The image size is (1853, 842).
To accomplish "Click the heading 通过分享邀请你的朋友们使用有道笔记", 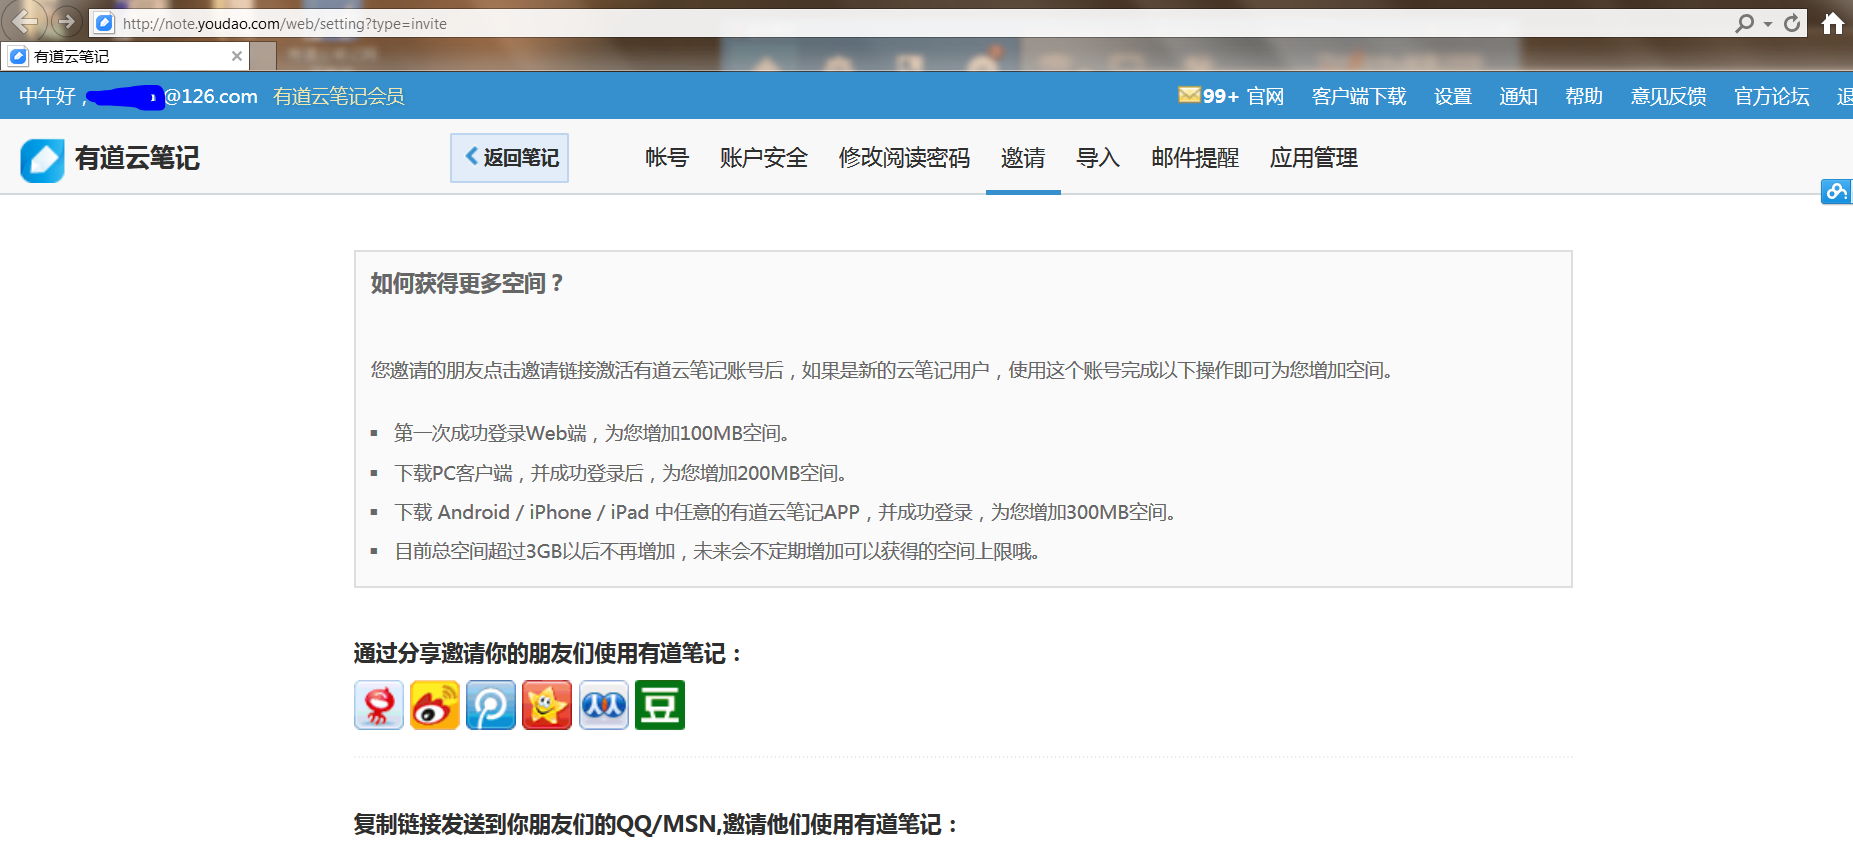I will pos(548,654).
